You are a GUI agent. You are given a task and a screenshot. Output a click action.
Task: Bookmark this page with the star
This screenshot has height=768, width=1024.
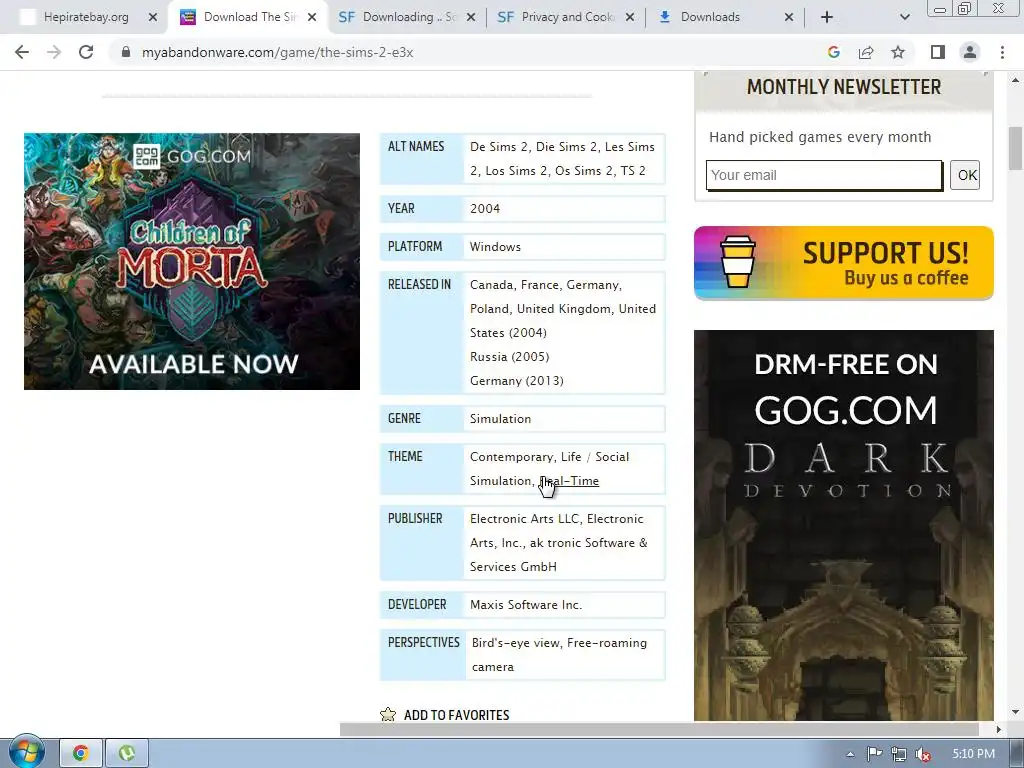coord(898,52)
